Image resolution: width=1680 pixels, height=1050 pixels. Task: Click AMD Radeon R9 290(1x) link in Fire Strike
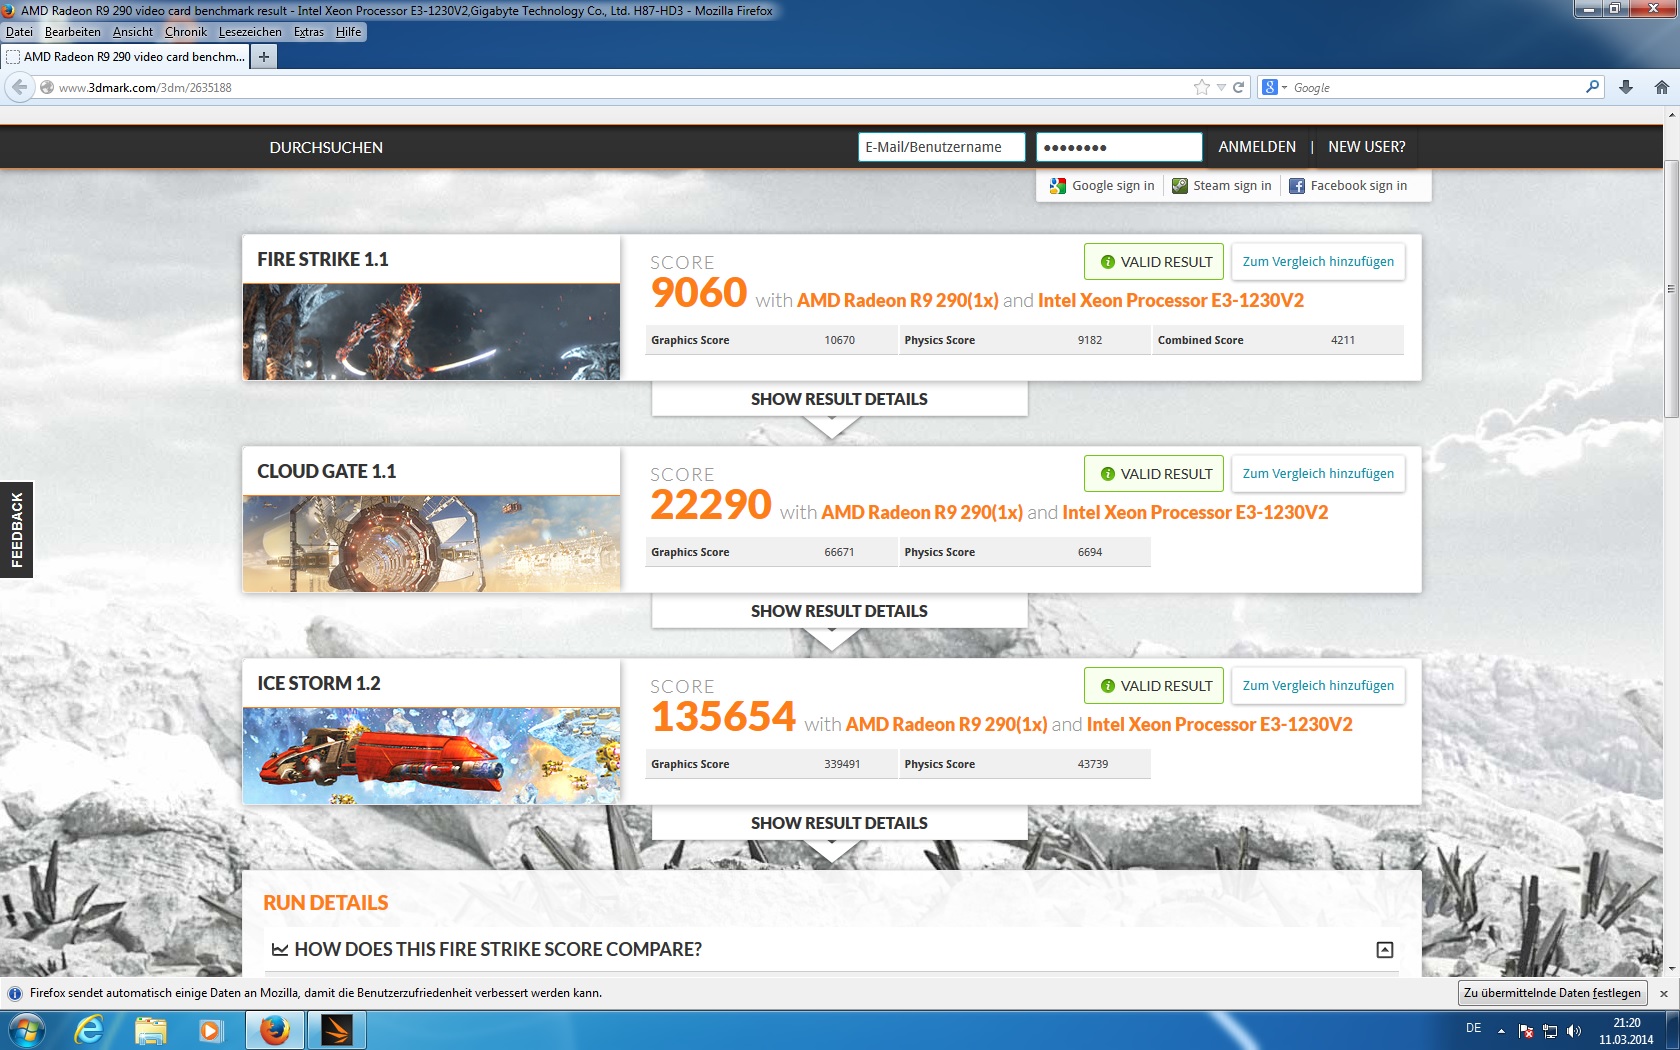[x=897, y=300]
